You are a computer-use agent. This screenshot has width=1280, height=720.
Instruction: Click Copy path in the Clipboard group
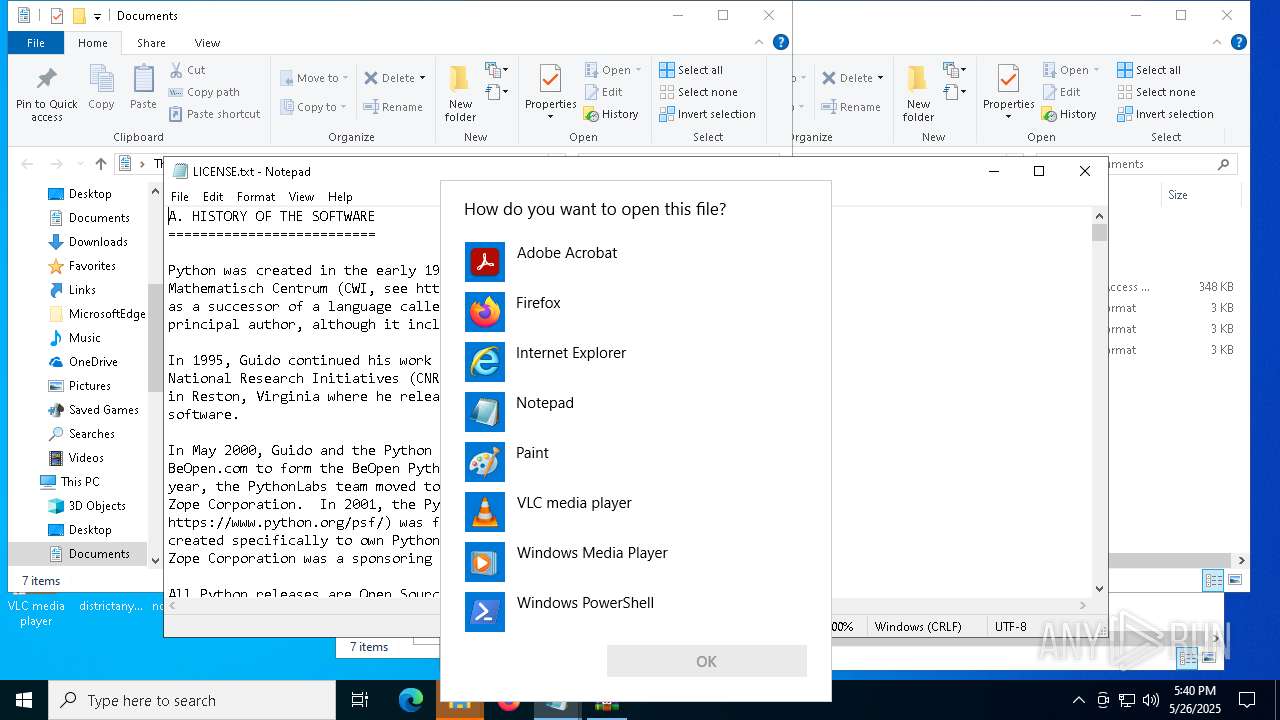(204, 92)
